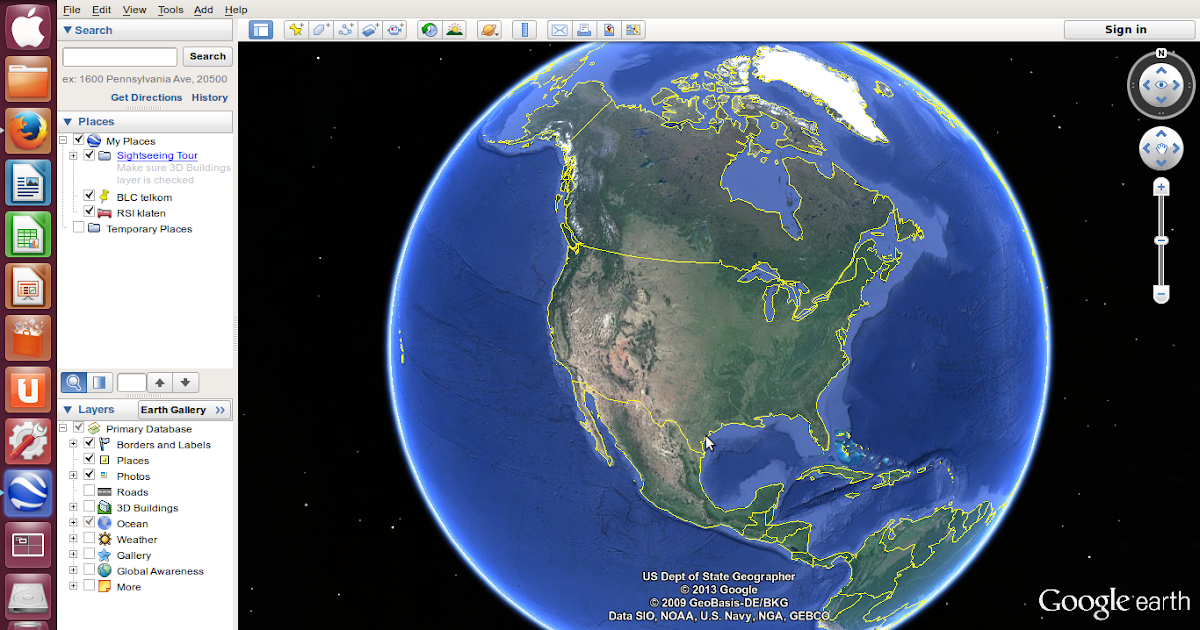Move selected place up with arrow button

click(x=160, y=382)
